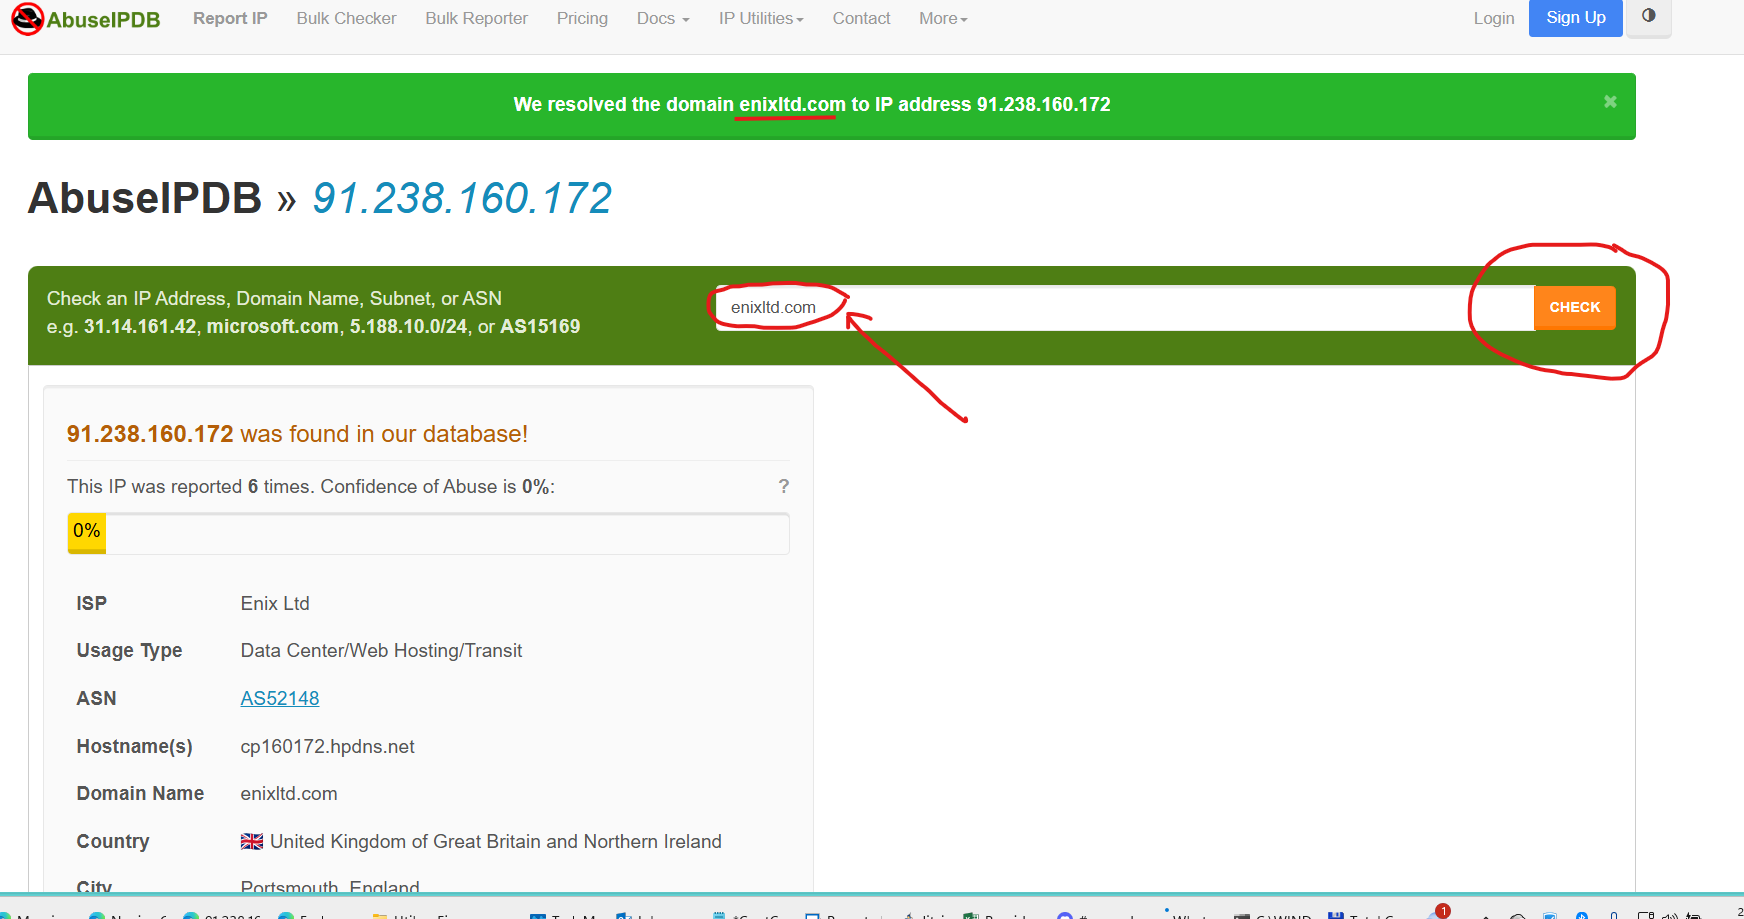Click the AbuseIPDB logo icon
The image size is (1744, 919).
tap(27, 19)
